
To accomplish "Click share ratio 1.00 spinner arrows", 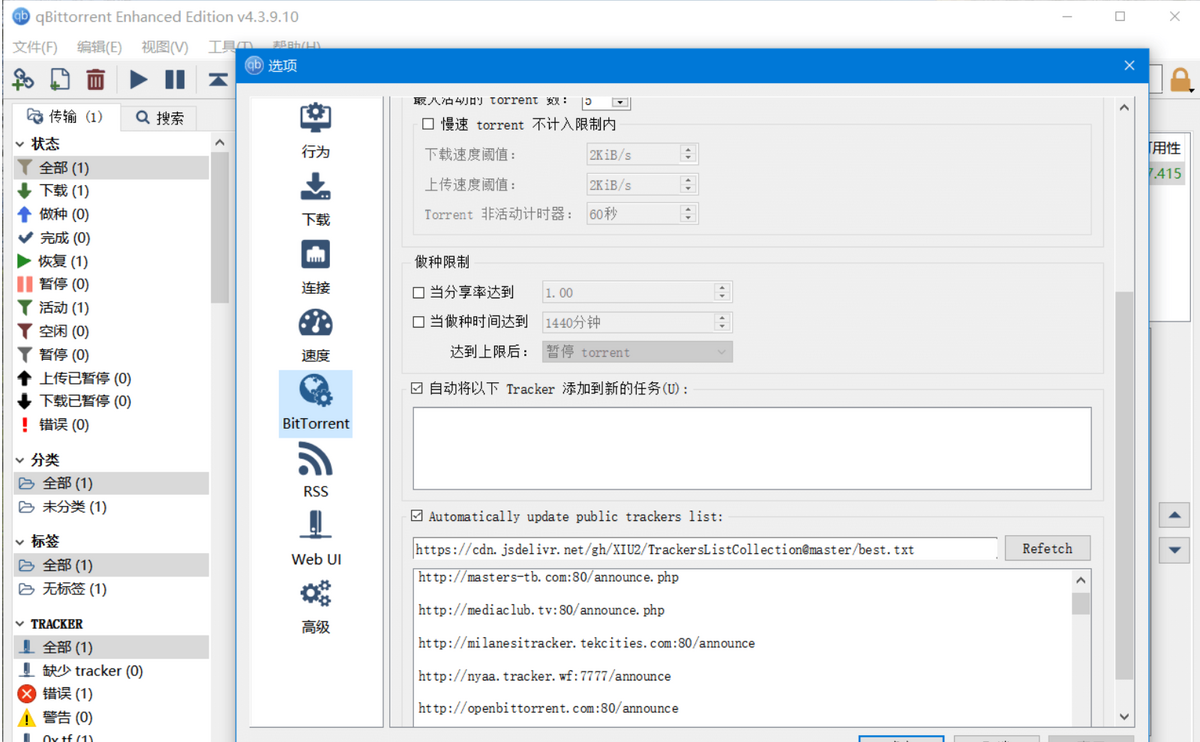I will pos(723,292).
